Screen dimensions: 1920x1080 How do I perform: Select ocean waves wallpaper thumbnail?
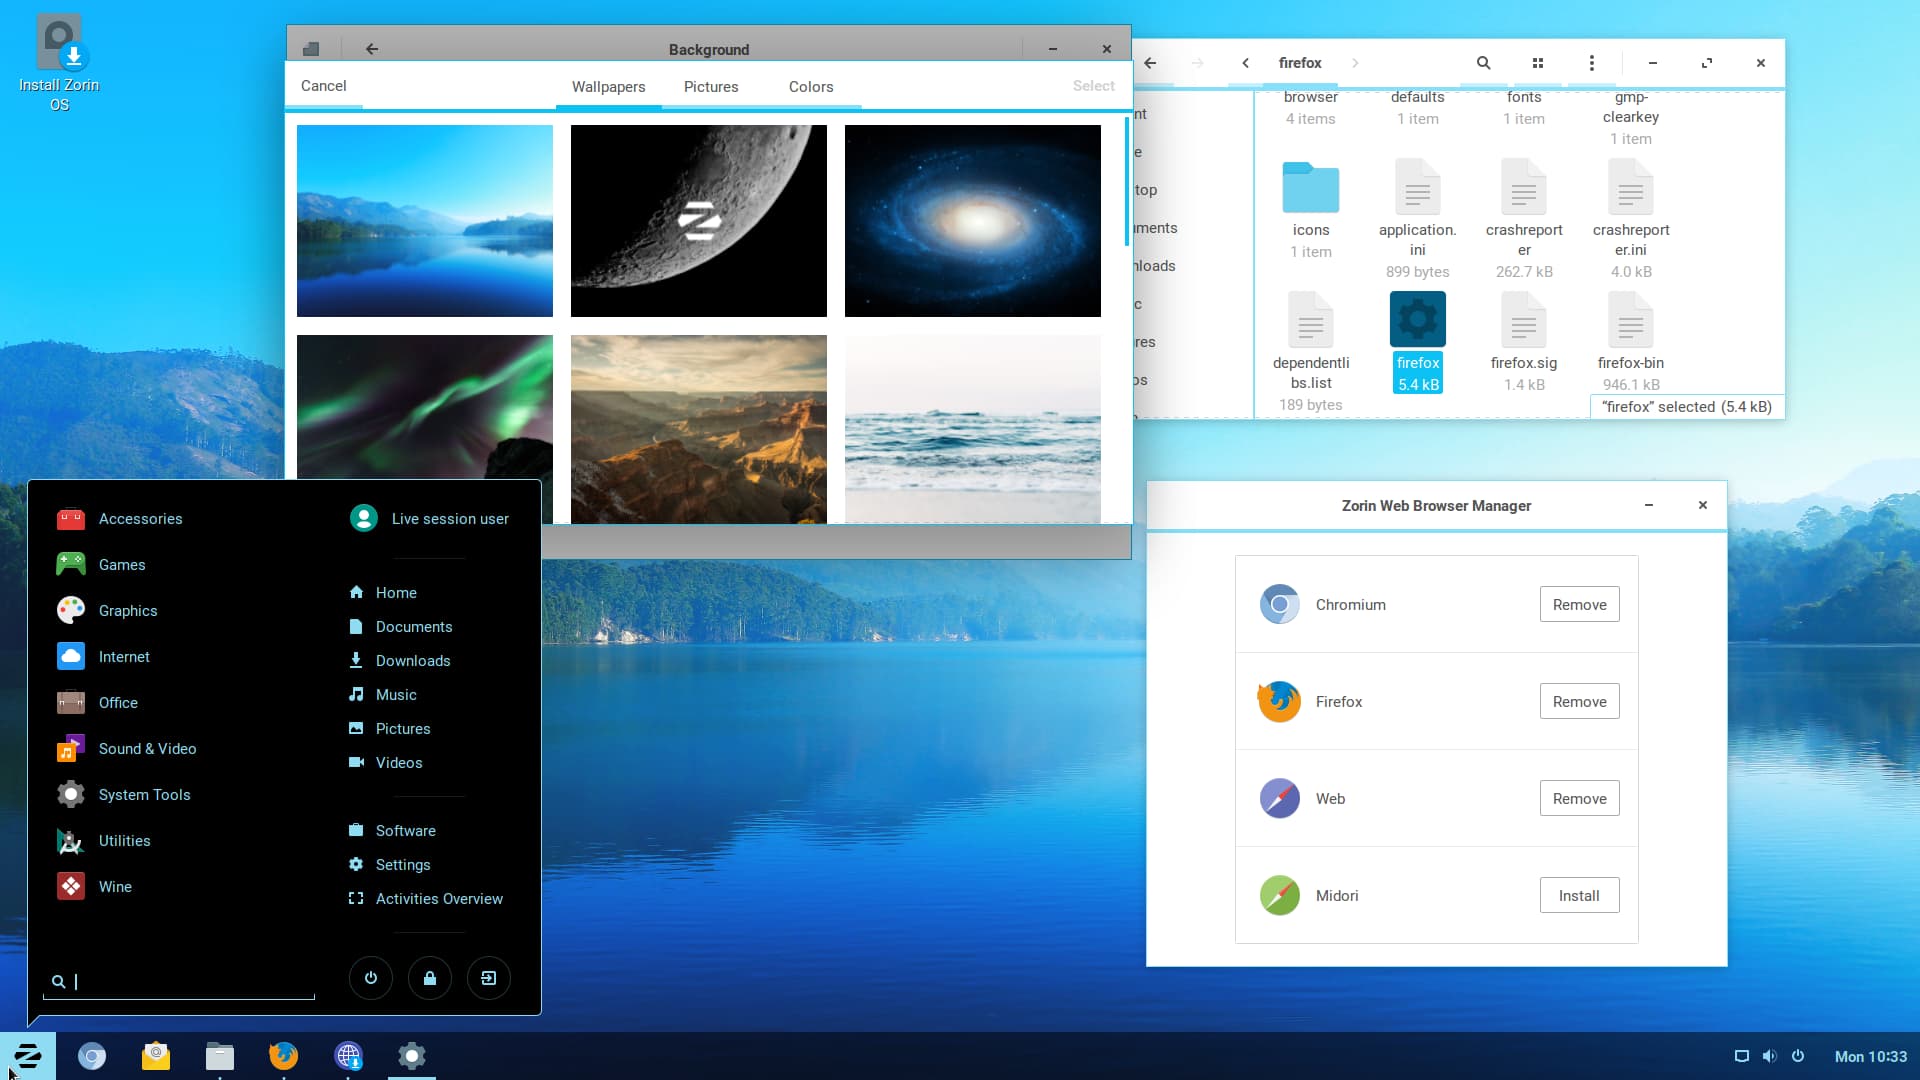(x=973, y=429)
